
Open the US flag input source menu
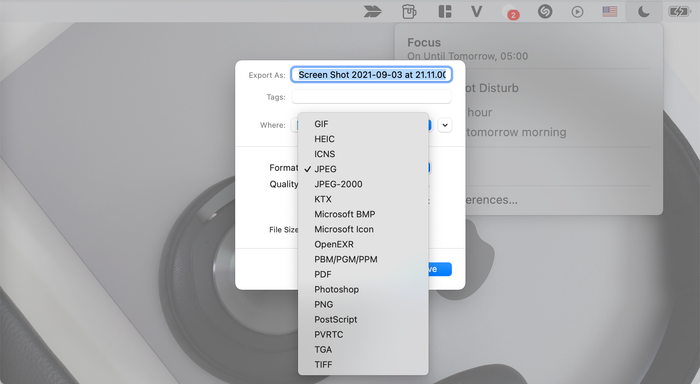click(x=610, y=12)
